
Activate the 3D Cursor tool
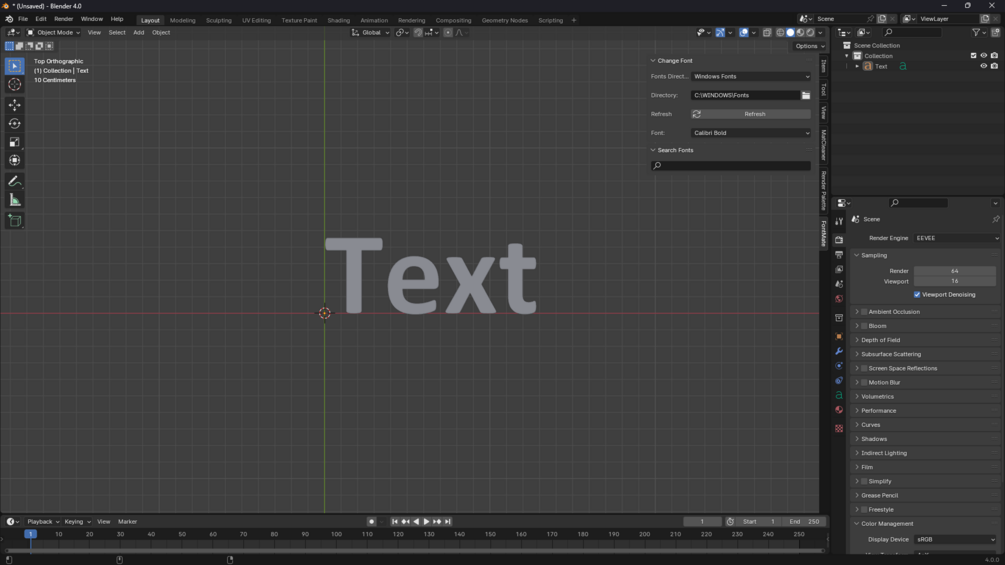15,85
